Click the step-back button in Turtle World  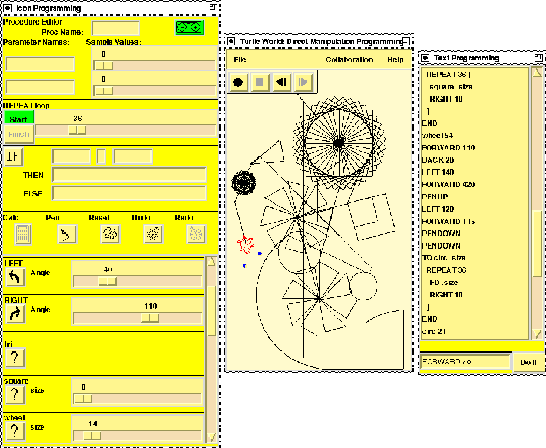(281, 82)
